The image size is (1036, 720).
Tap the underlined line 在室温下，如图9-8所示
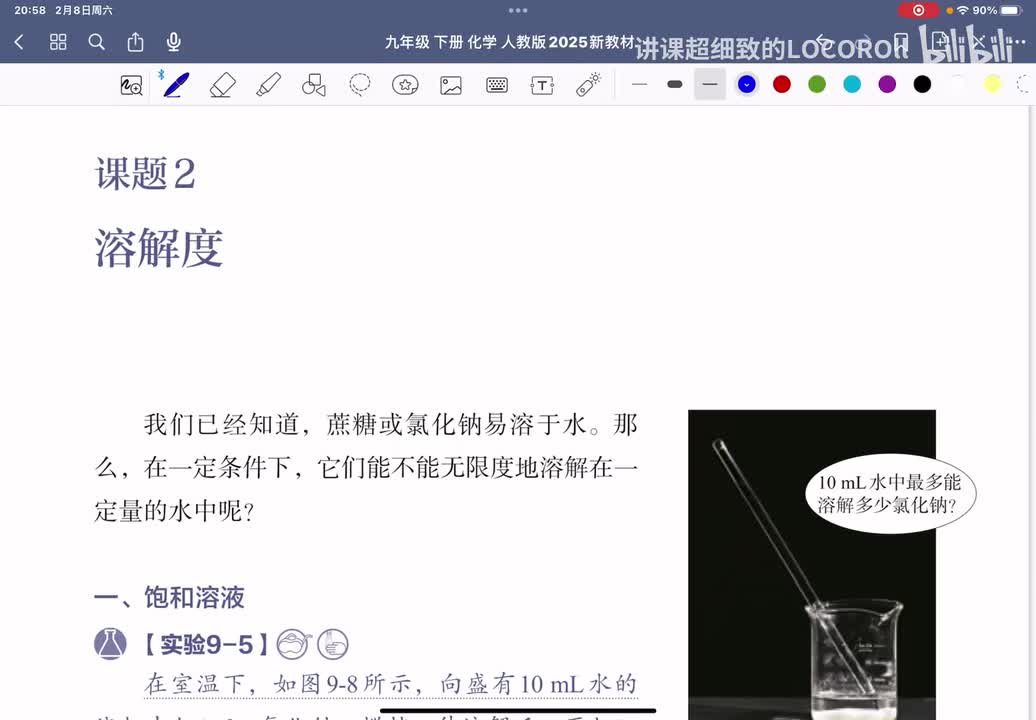[390, 684]
